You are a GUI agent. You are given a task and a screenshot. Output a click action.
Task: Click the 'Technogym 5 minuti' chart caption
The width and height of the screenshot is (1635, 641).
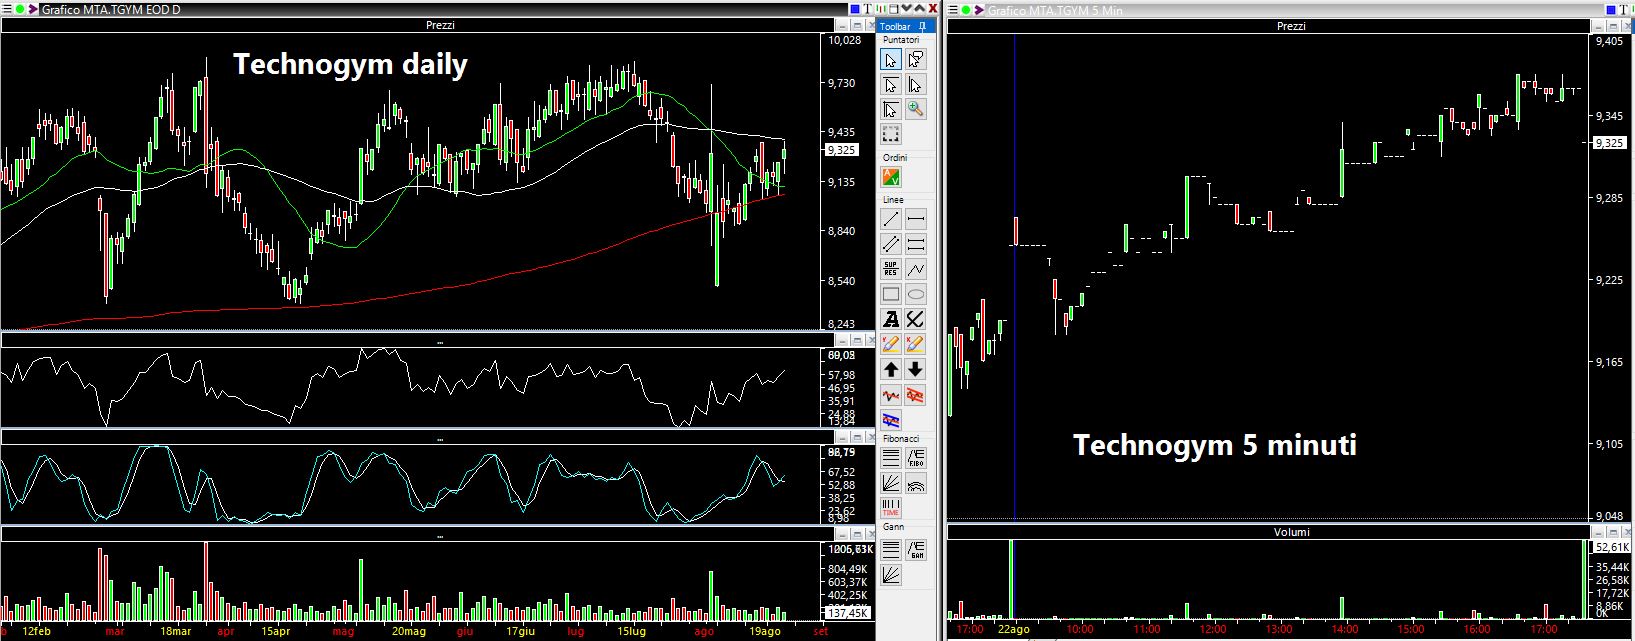click(1214, 445)
